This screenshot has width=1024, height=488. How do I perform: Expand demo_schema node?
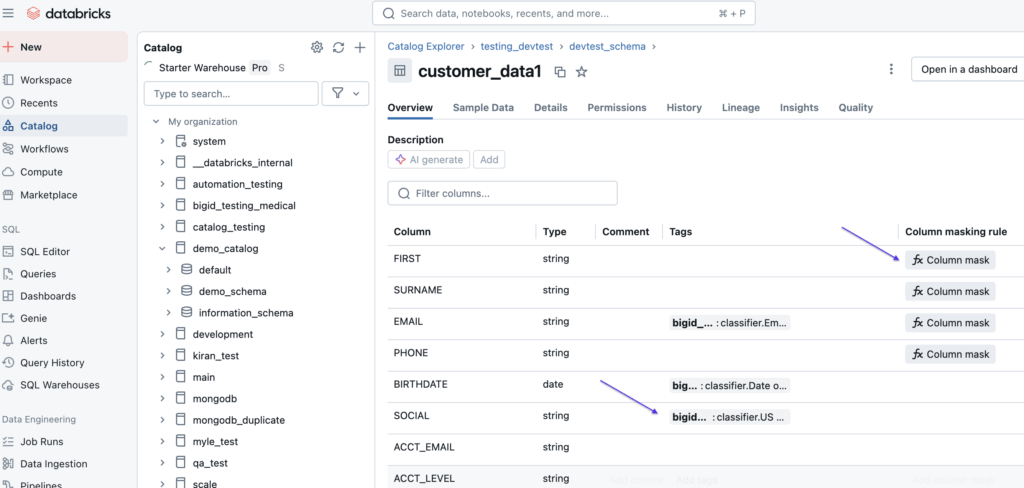168,291
